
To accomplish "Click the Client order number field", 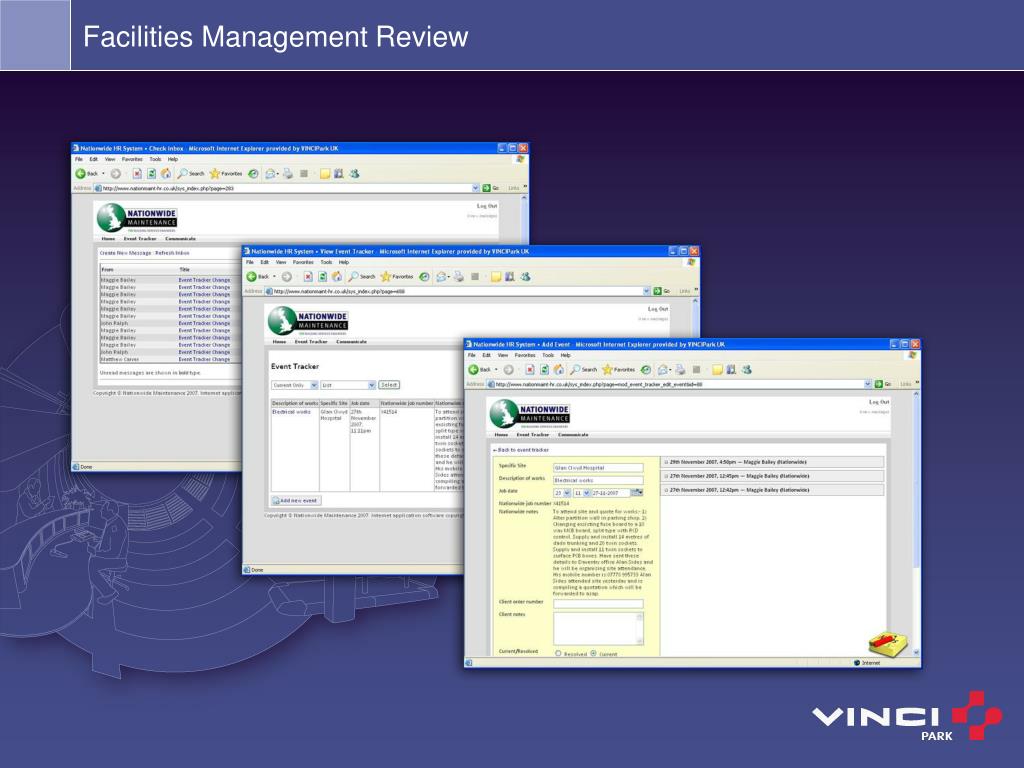I will [598, 603].
